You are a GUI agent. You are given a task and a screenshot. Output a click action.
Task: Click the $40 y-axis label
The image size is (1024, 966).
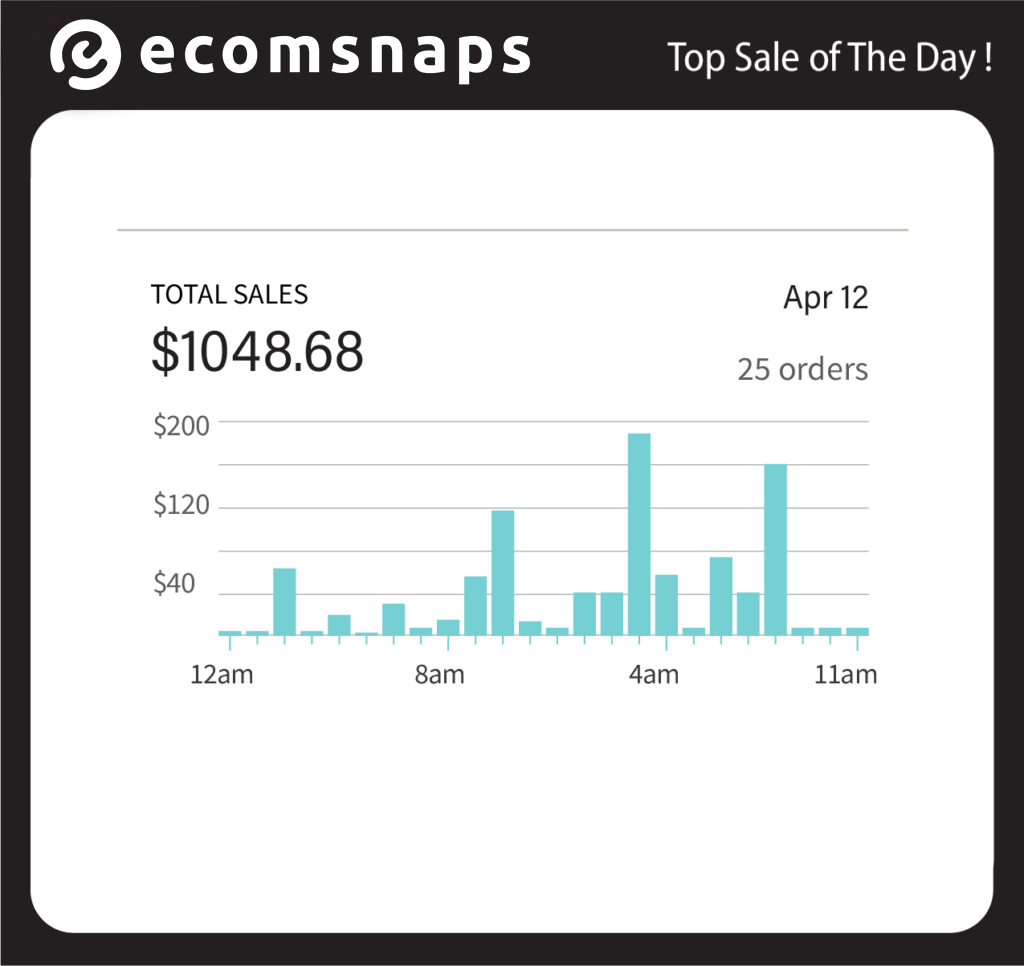(174, 583)
